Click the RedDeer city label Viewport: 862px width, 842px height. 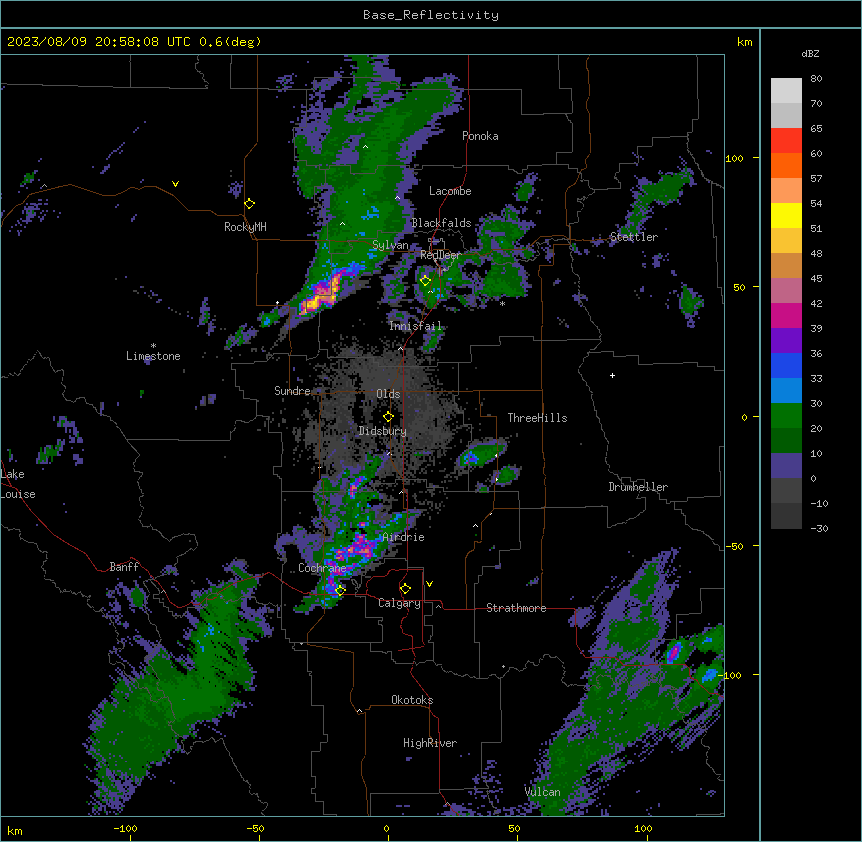point(441,255)
